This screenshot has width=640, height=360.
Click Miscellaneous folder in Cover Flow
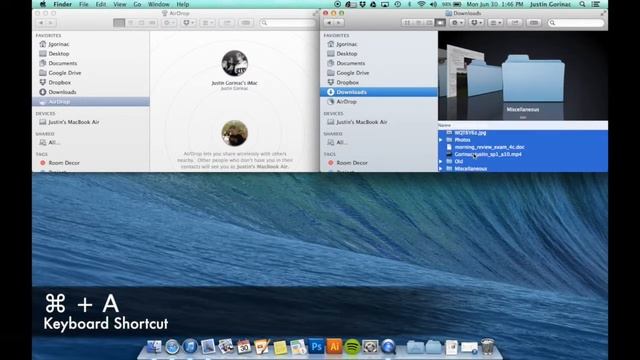533,79
